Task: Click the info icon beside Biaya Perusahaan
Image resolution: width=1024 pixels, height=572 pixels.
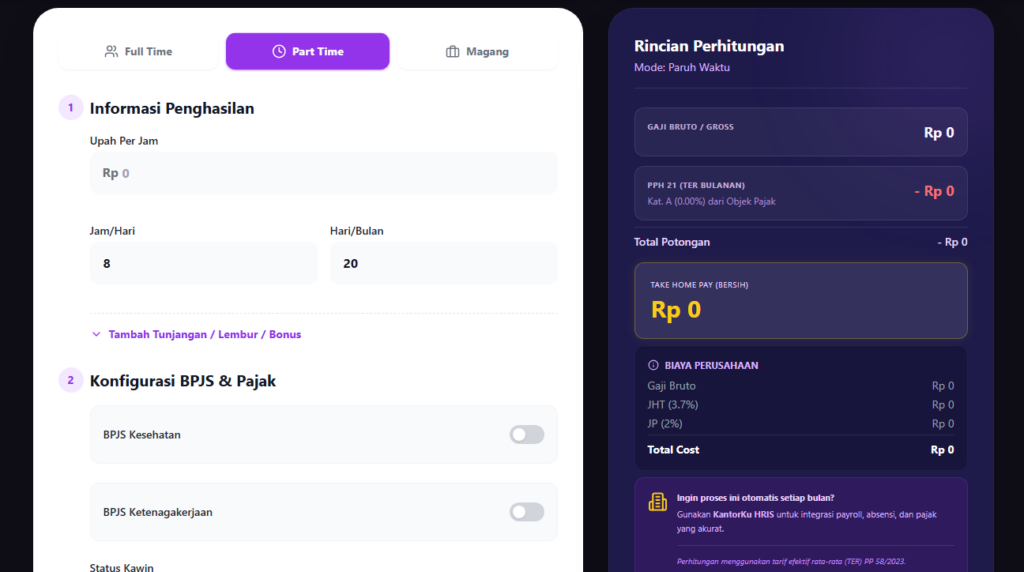Action: pos(653,365)
